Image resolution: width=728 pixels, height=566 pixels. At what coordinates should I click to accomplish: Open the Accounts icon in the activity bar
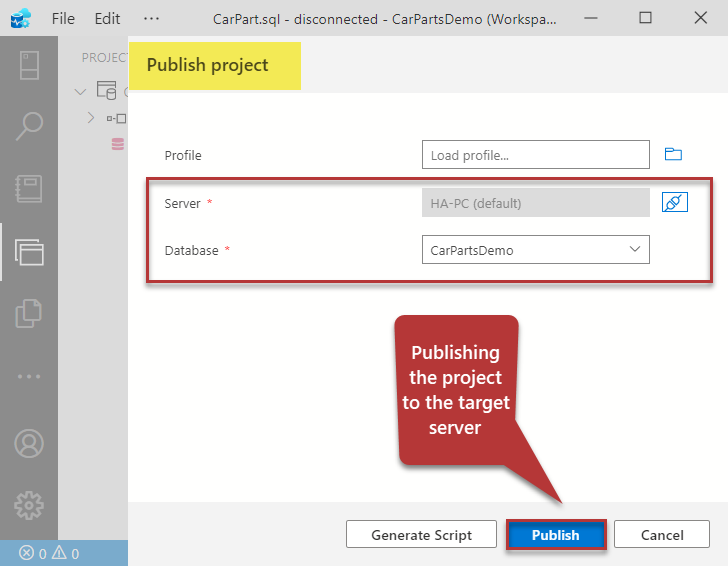[29, 443]
